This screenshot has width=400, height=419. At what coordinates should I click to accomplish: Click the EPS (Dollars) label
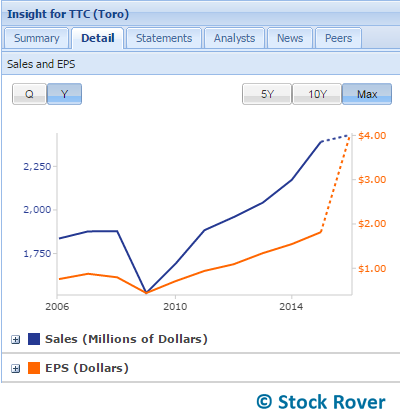(x=87, y=368)
